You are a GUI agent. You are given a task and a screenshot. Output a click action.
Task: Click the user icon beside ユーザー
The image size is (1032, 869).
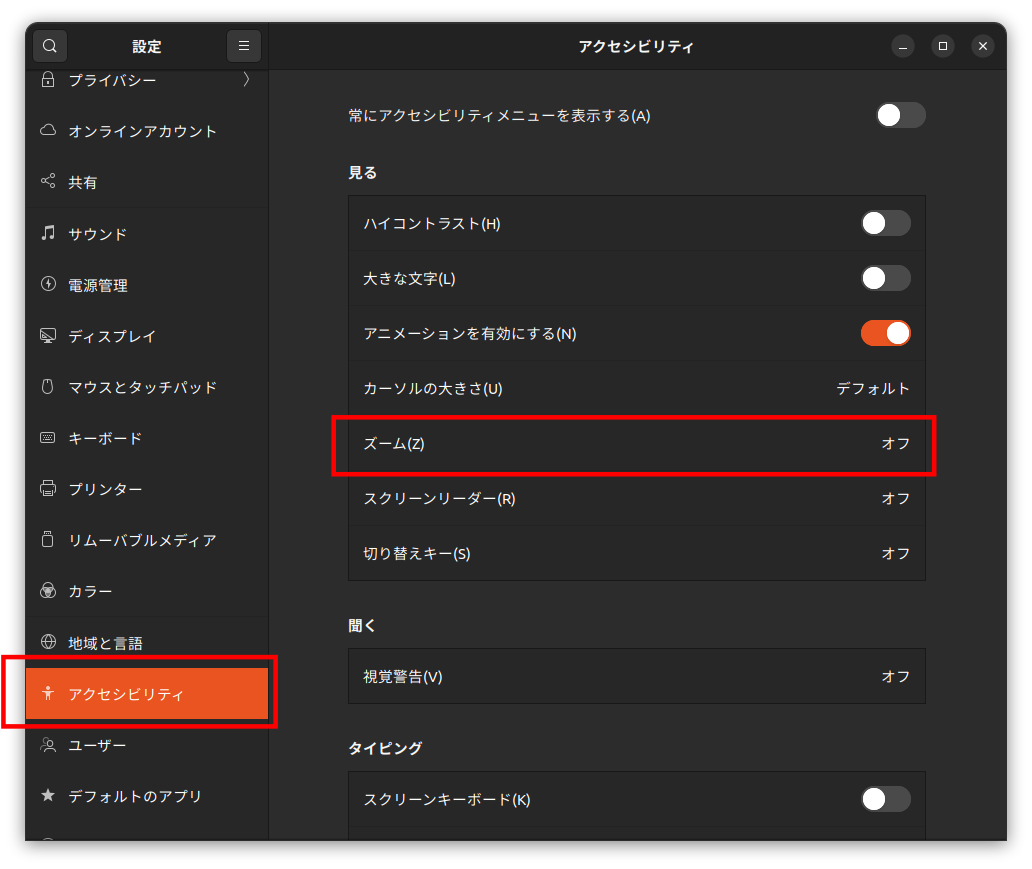[x=48, y=745]
